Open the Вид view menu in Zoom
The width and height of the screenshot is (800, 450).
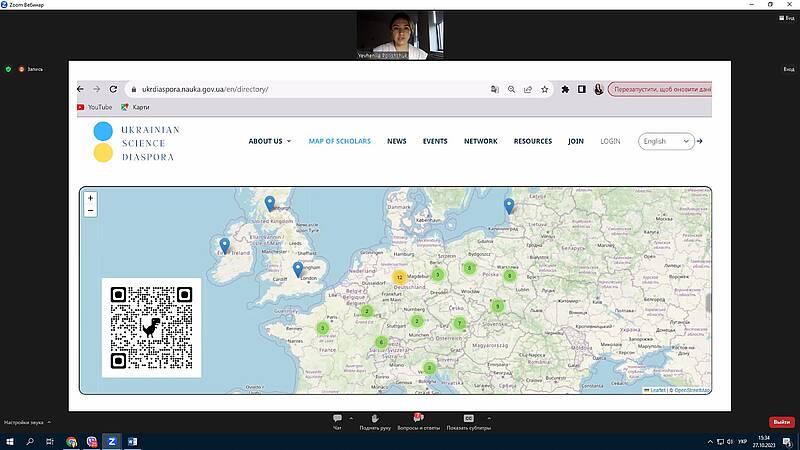[x=787, y=18]
